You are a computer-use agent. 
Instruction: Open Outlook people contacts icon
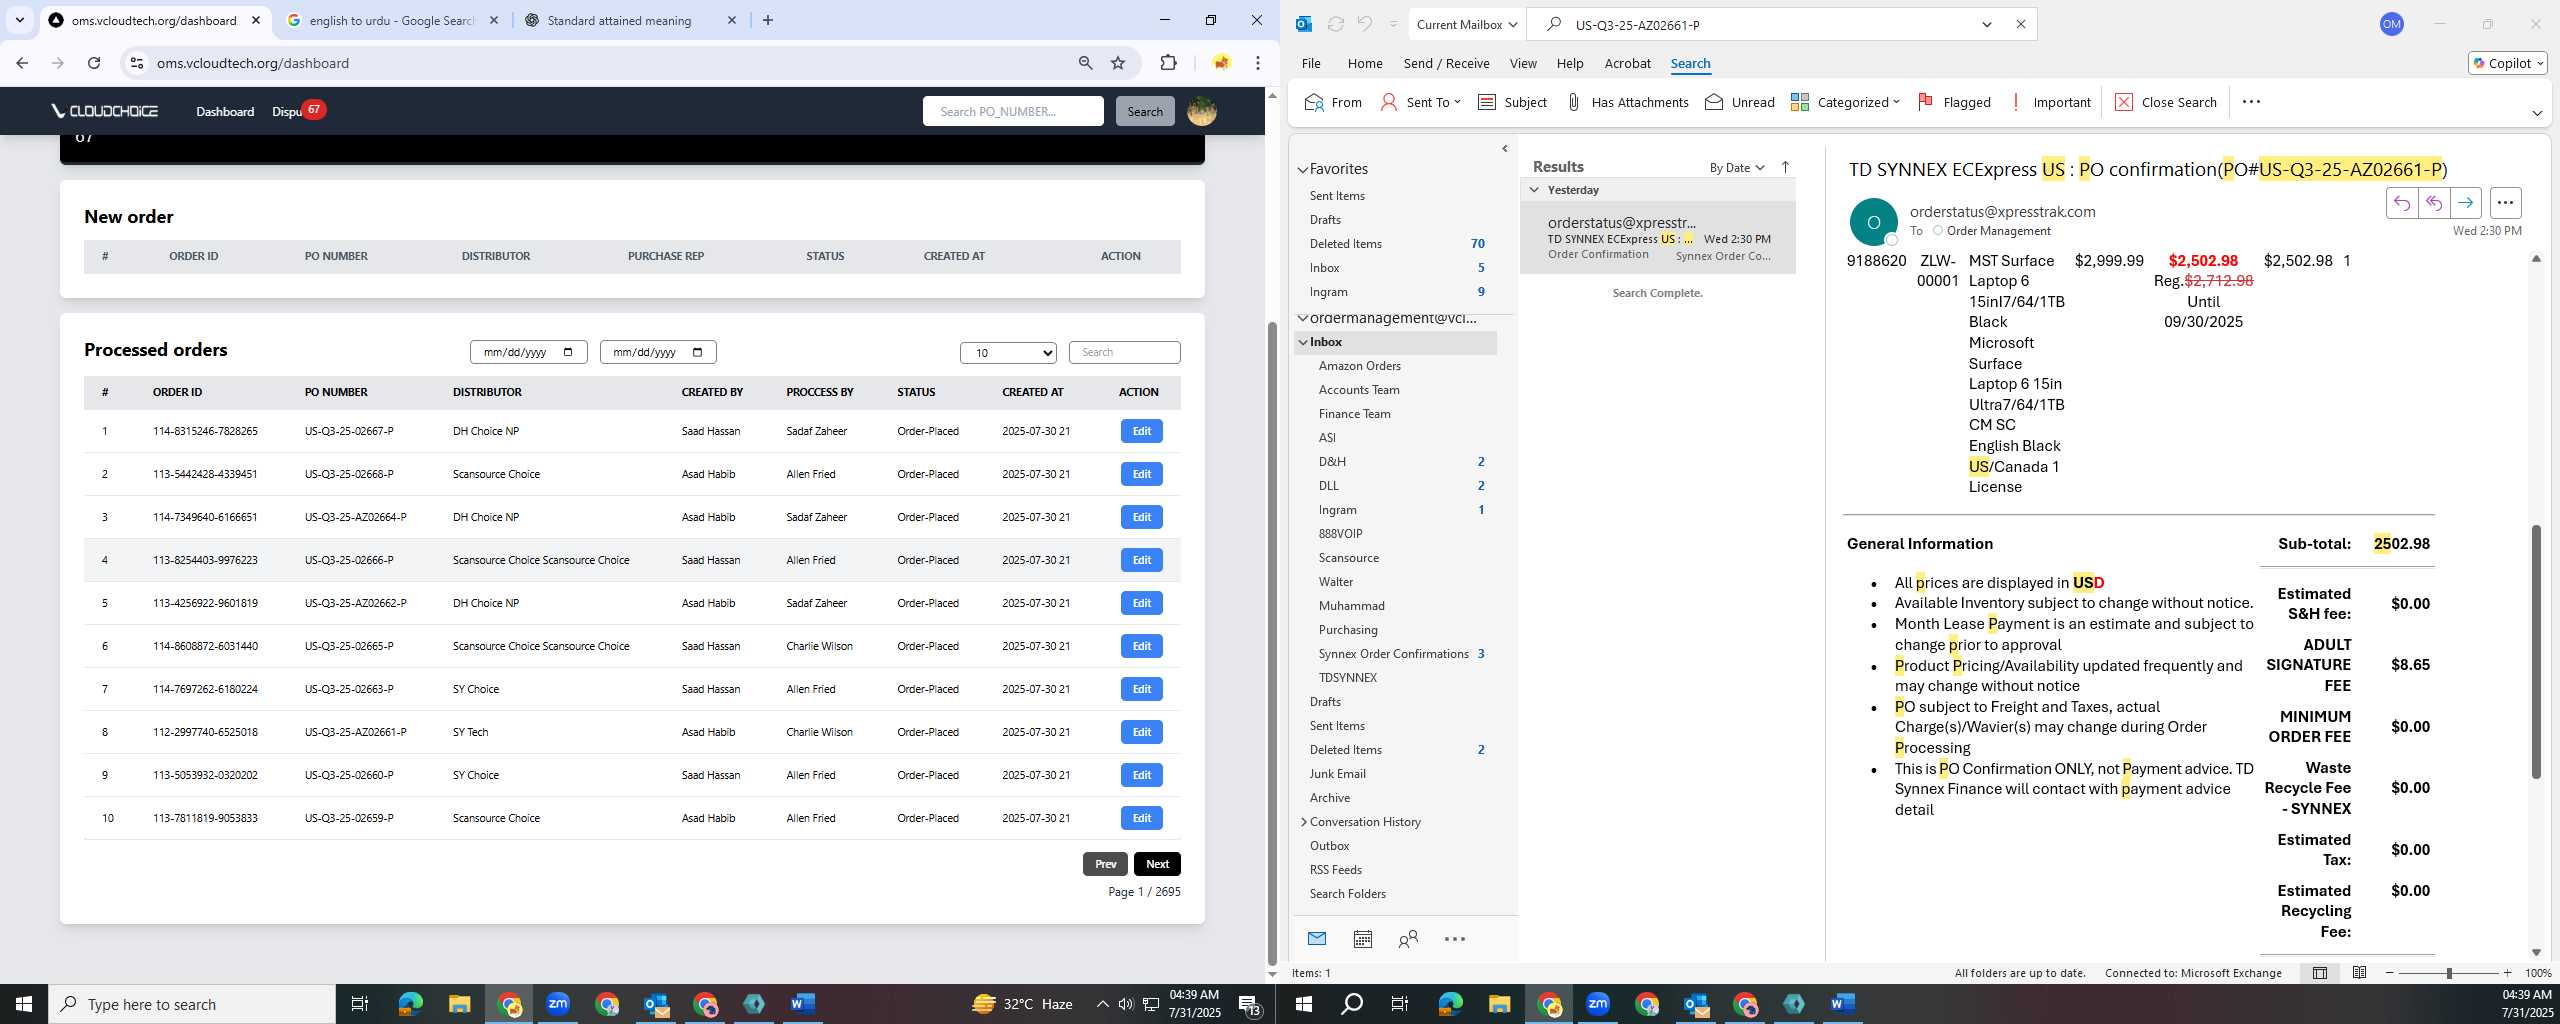click(1408, 939)
